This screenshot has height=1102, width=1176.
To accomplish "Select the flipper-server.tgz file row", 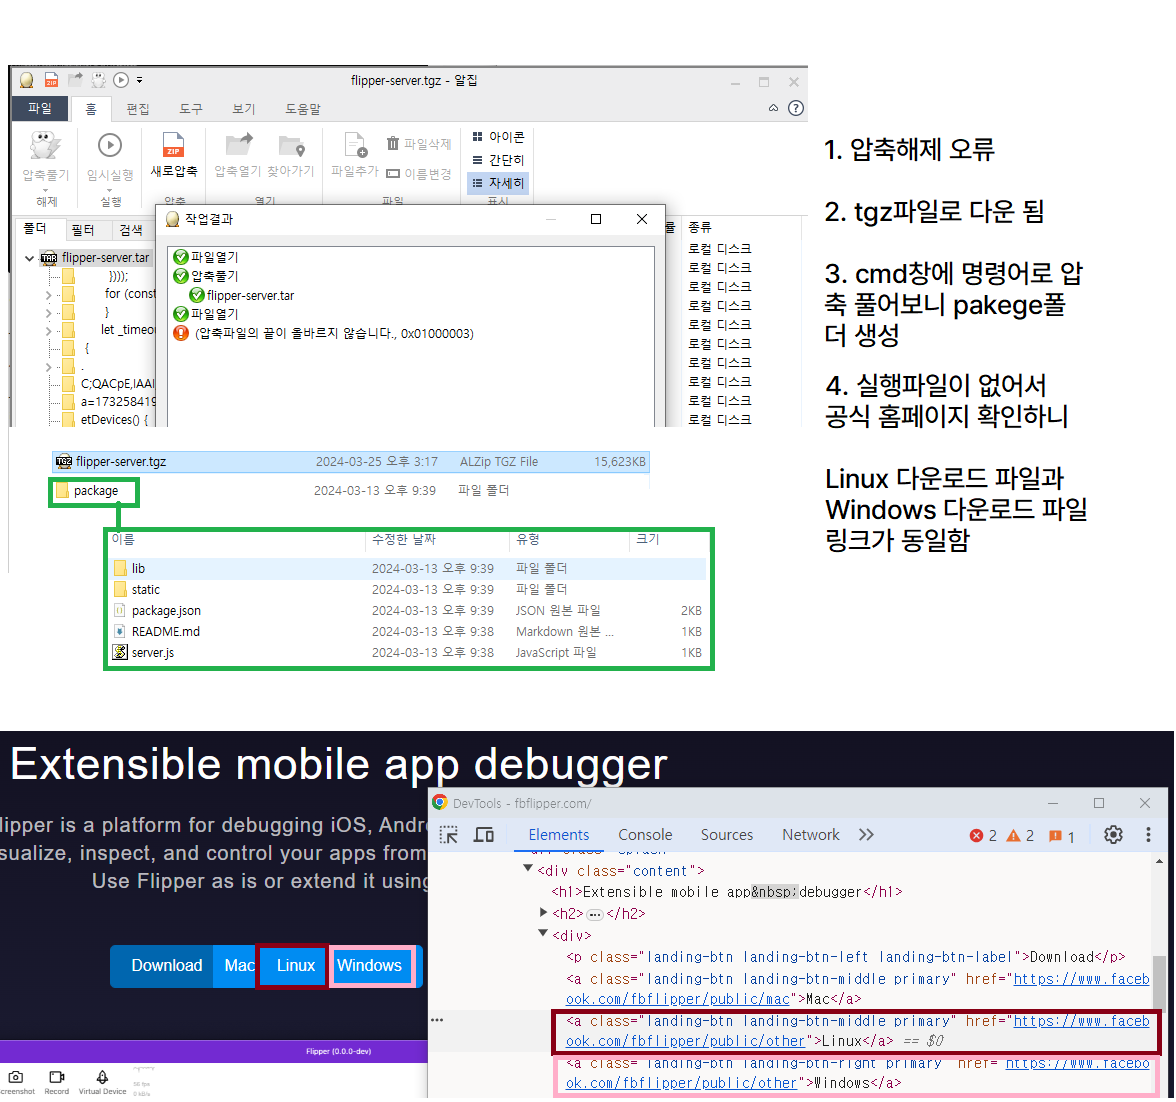I will (x=351, y=461).
